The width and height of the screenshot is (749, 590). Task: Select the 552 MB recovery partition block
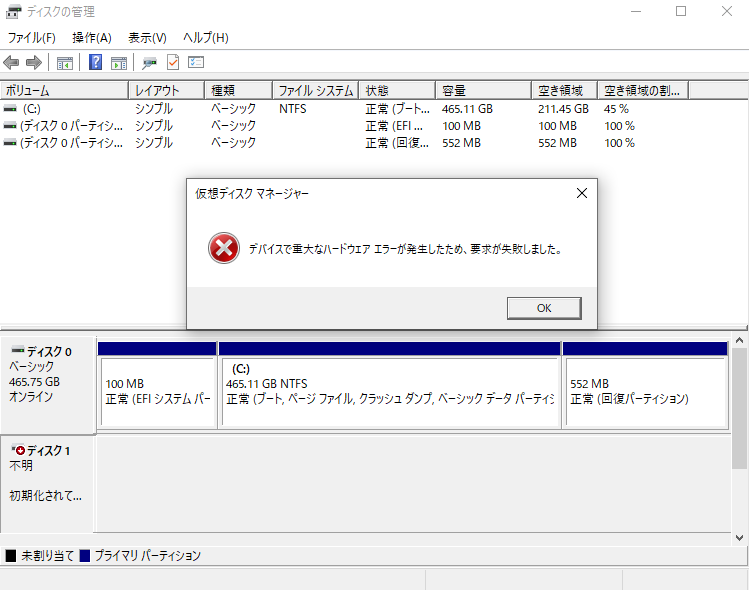point(644,391)
